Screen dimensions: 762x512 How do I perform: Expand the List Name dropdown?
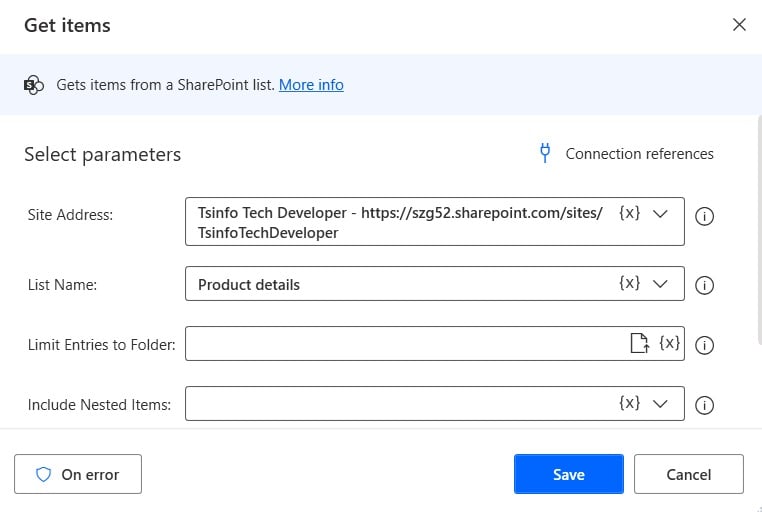click(660, 284)
